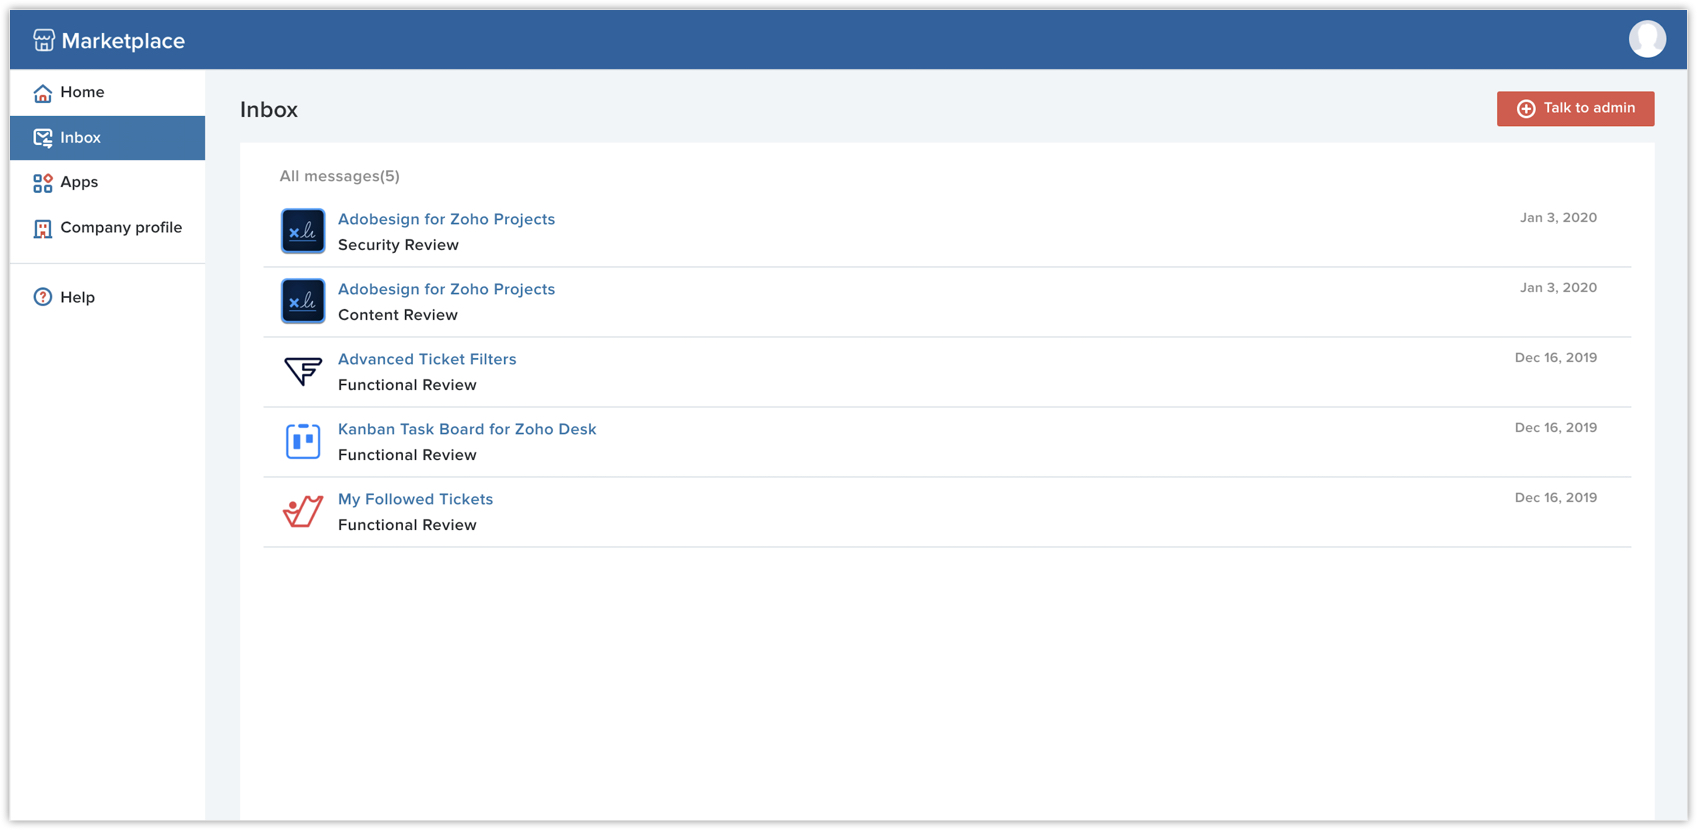Click the Apps grid icon
Viewport: 1697px width, 830px height.
coord(42,183)
